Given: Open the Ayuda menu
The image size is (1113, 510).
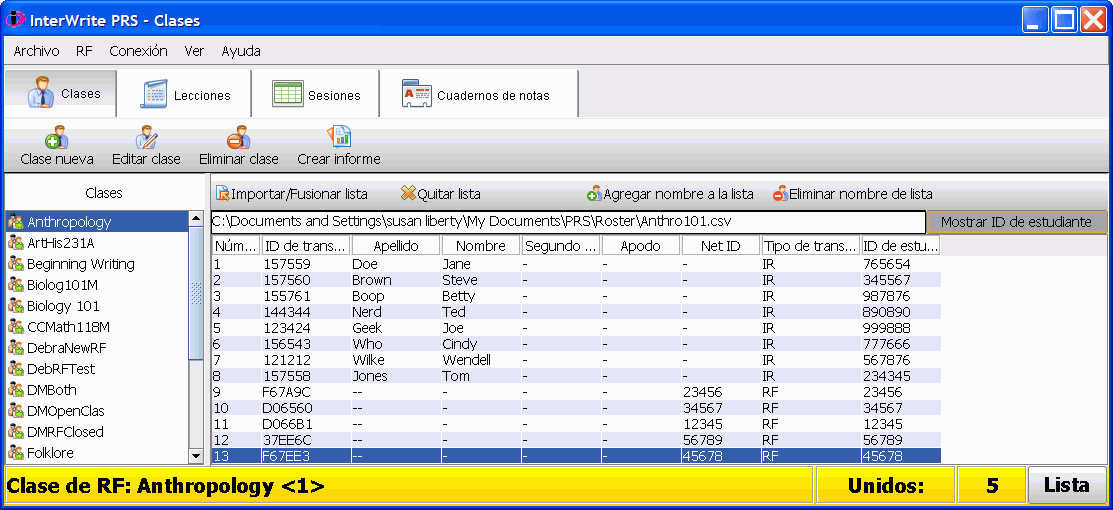Looking at the screenshot, I should pos(241,51).
